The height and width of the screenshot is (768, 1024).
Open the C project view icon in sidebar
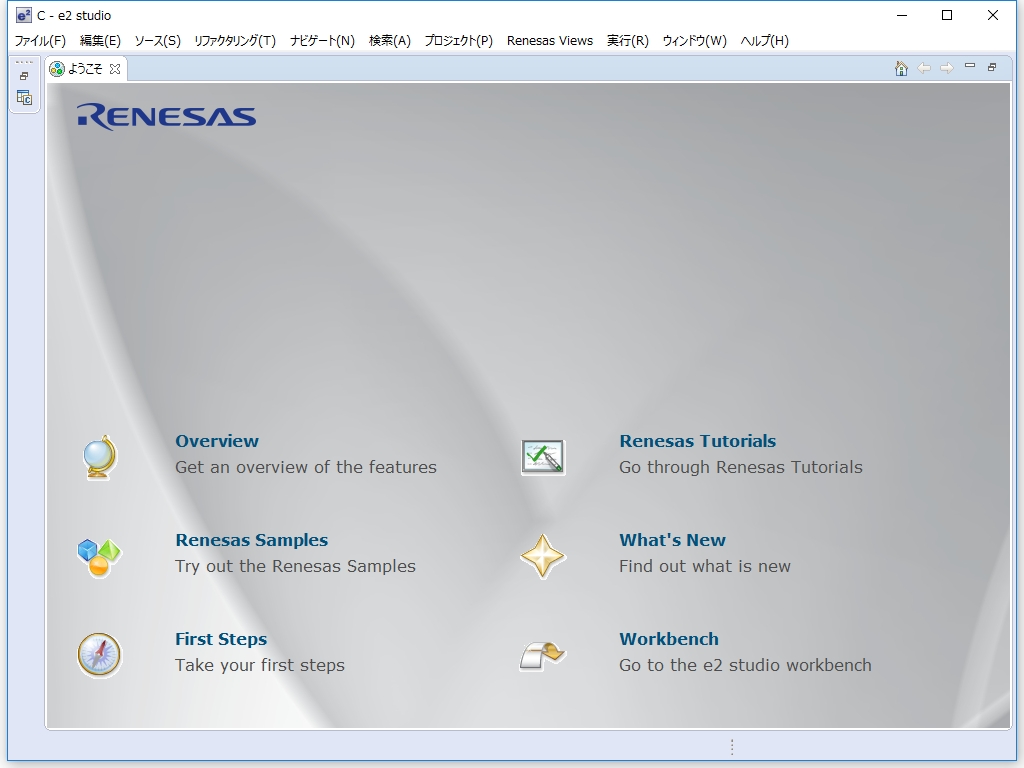[24, 98]
